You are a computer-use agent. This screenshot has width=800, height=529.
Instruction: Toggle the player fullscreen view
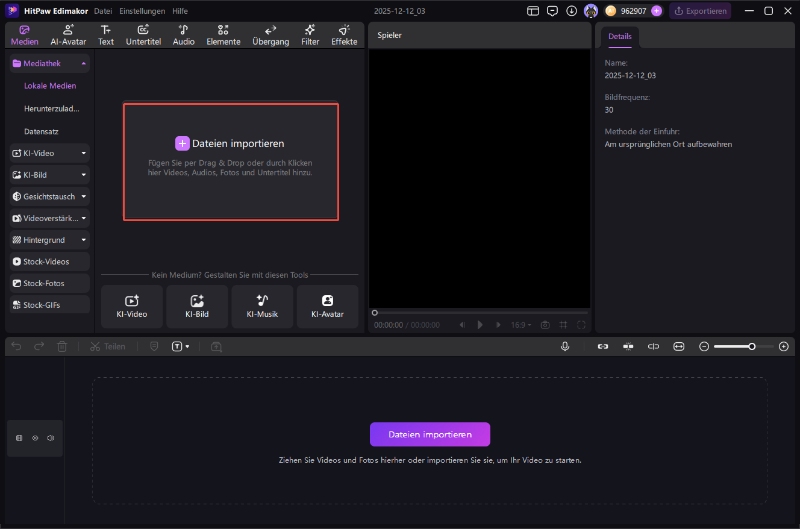click(x=581, y=325)
